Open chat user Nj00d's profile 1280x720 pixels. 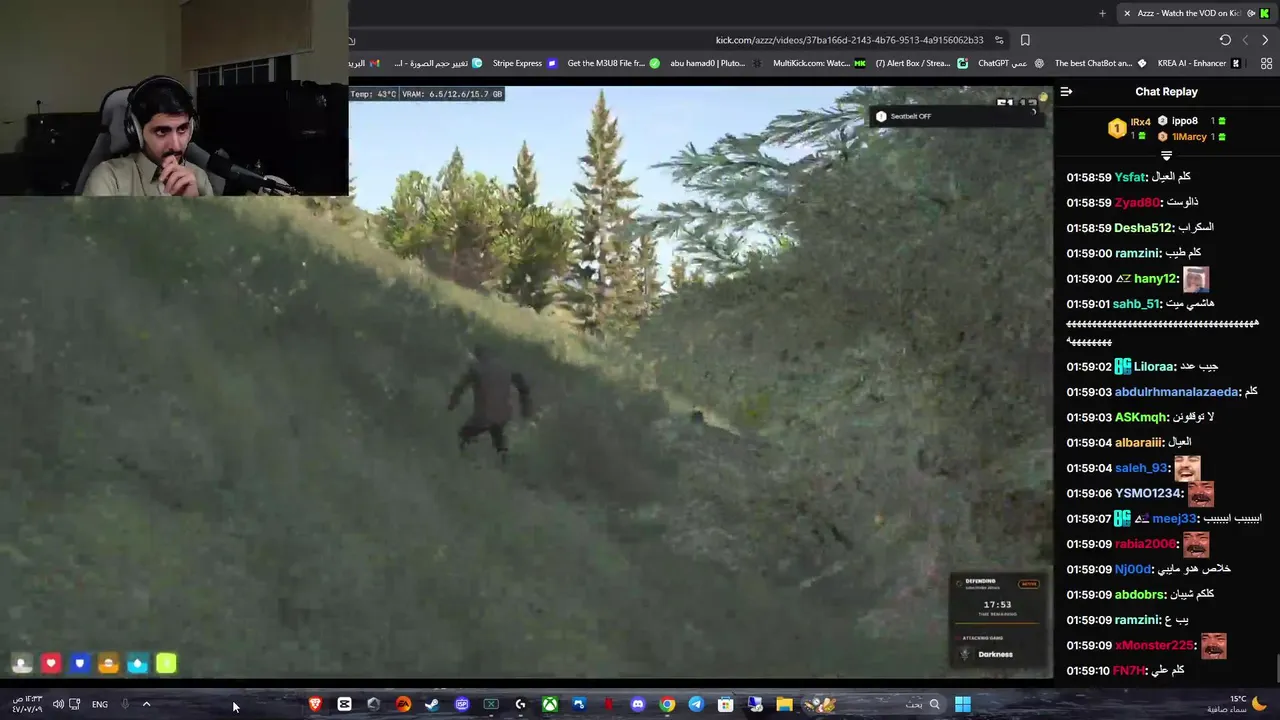(1133, 569)
